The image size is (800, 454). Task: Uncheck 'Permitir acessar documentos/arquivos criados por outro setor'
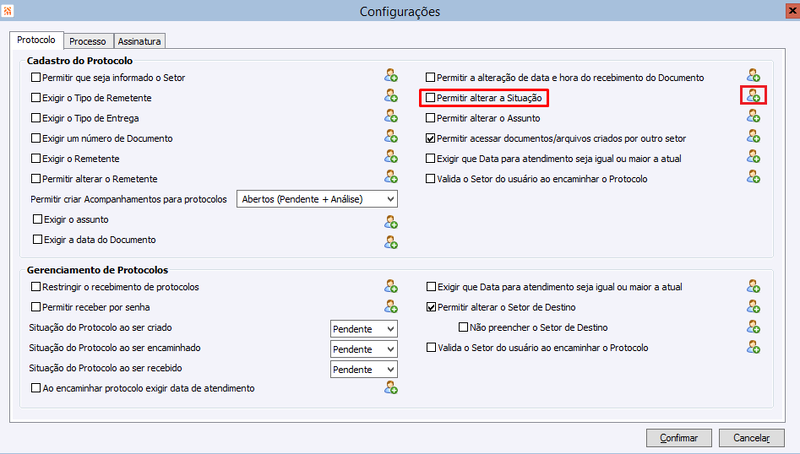pyautogui.click(x=431, y=138)
